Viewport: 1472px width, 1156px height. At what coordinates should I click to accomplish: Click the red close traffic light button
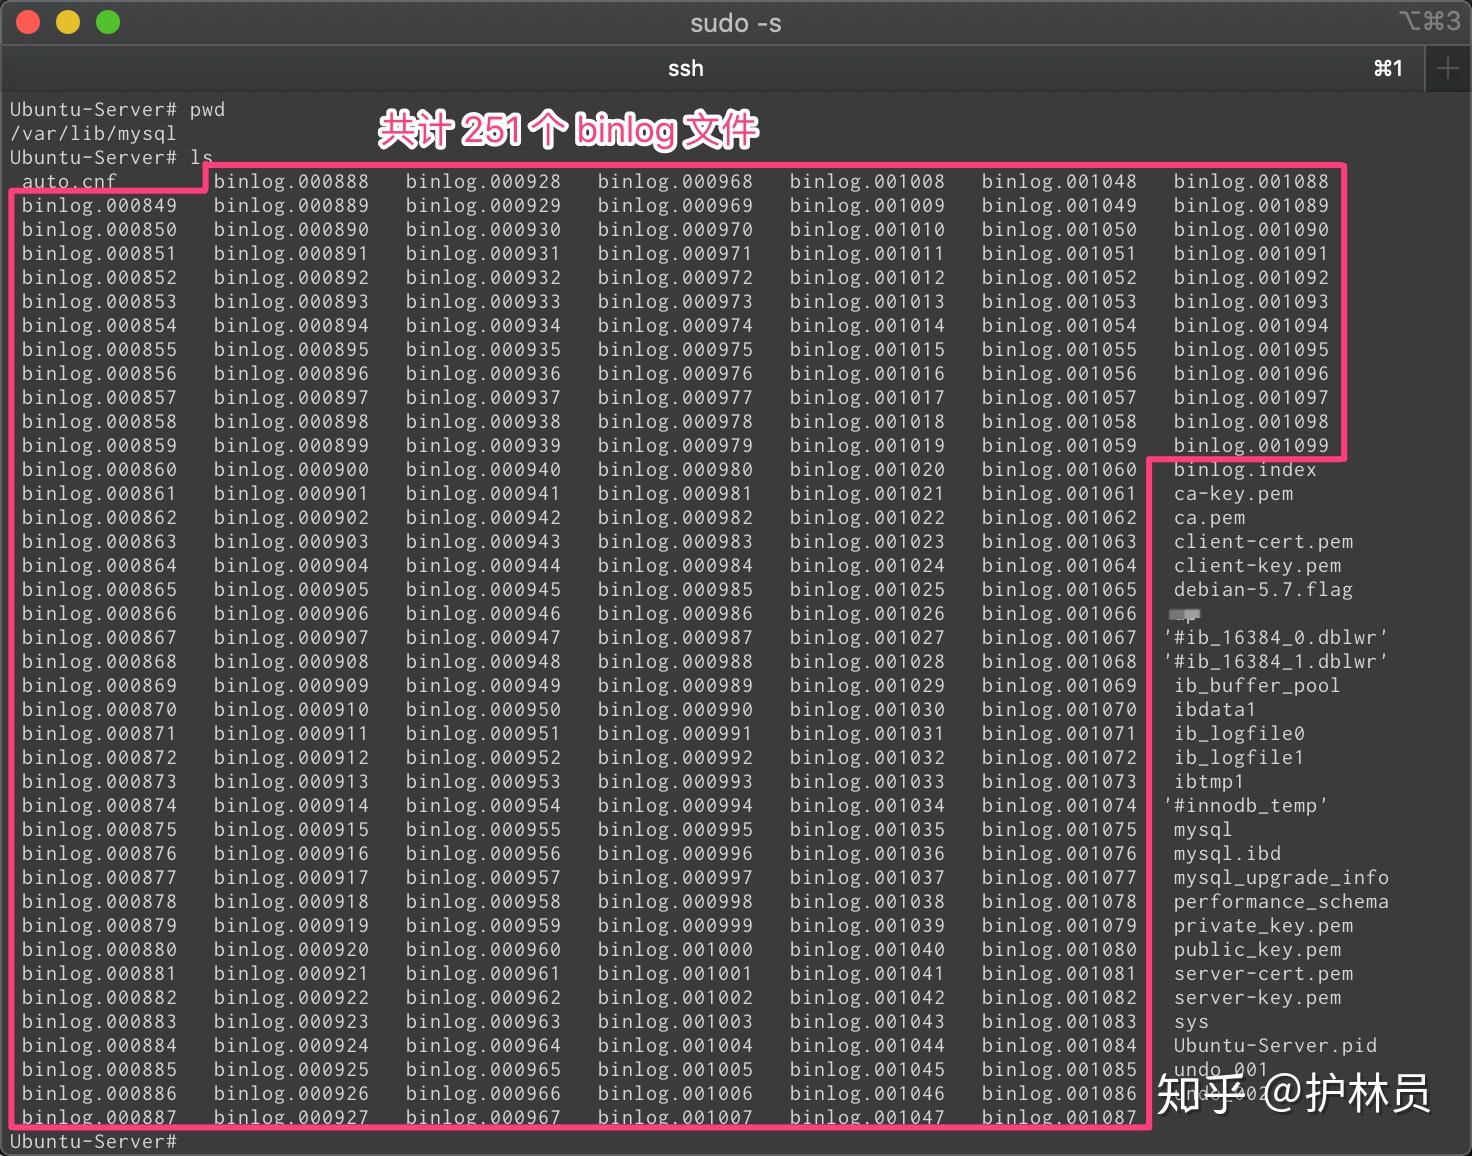27,21
